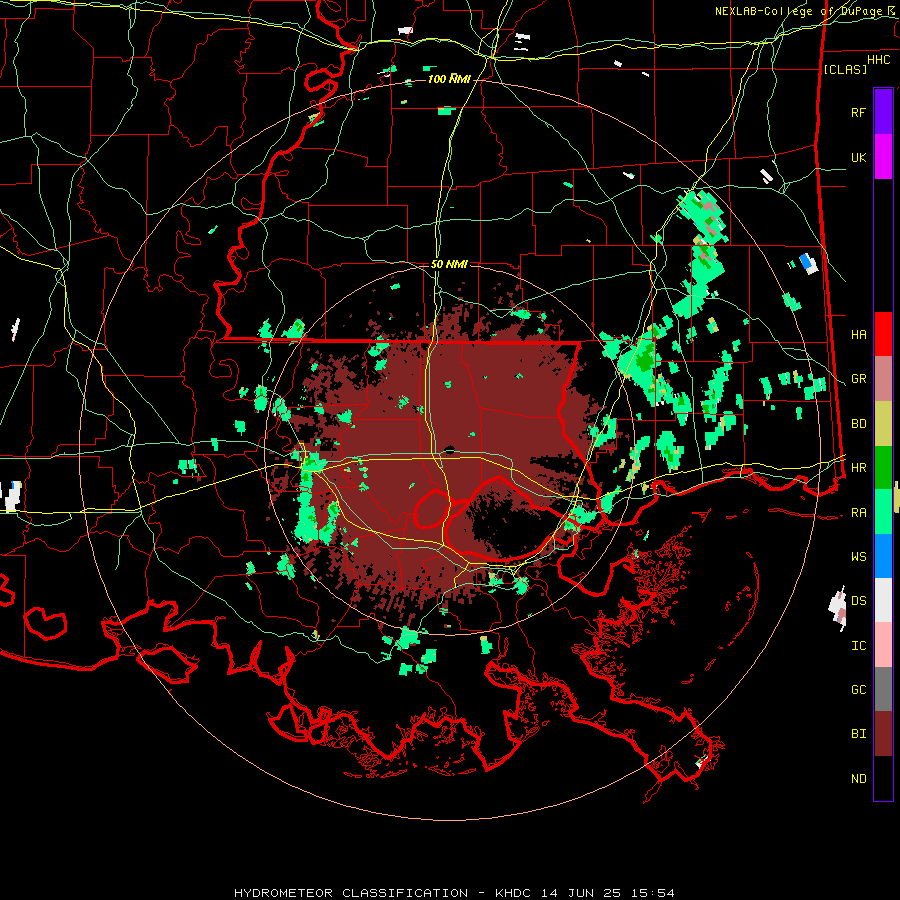Click the black radar site dot at center
Screen dimensions: 900x900
pyautogui.click(x=449, y=450)
